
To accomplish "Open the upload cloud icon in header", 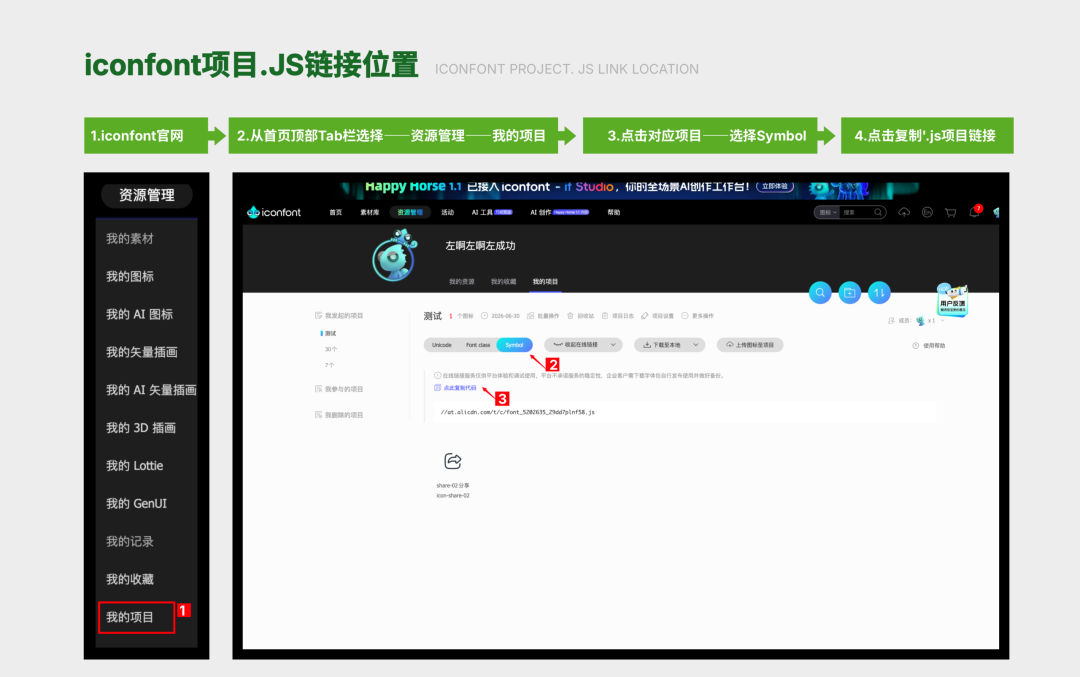I will point(904,212).
